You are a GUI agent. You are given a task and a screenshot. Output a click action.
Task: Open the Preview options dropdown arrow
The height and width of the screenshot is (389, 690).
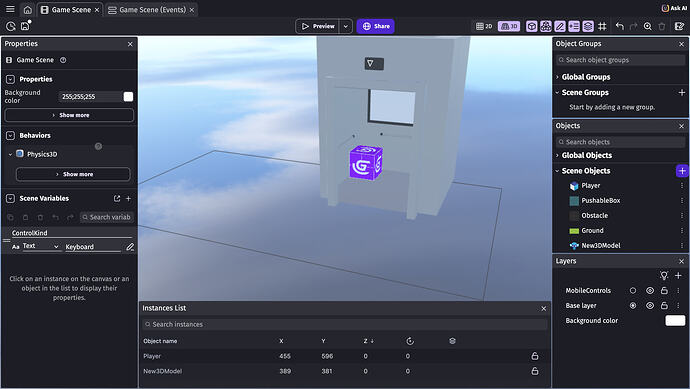pos(346,26)
